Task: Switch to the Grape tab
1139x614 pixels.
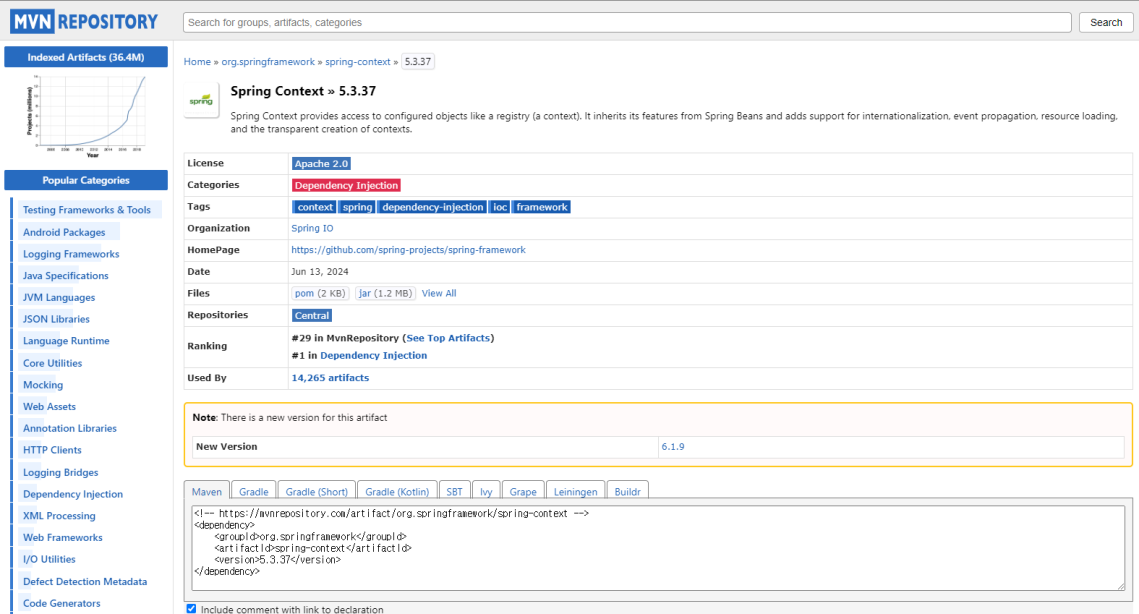Action: pyautogui.click(x=523, y=491)
